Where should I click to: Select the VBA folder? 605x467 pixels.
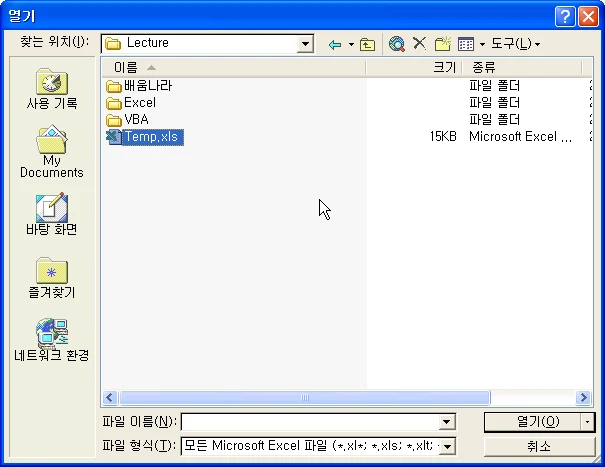(127, 120)
